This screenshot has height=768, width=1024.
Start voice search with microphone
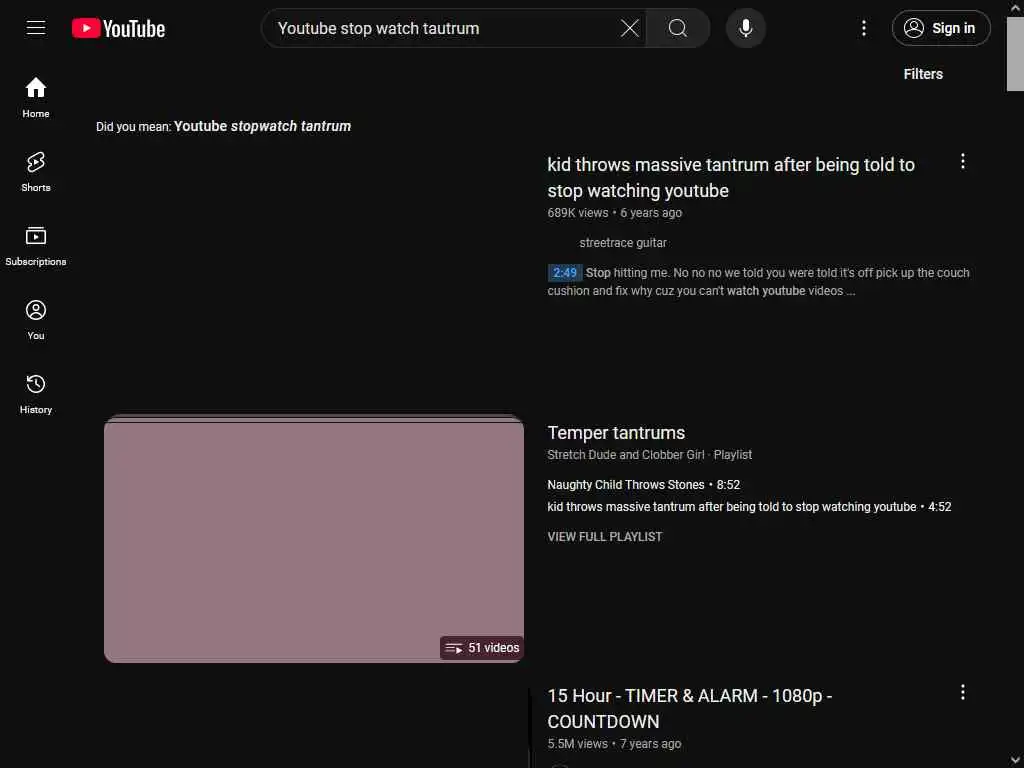(746, 28)
